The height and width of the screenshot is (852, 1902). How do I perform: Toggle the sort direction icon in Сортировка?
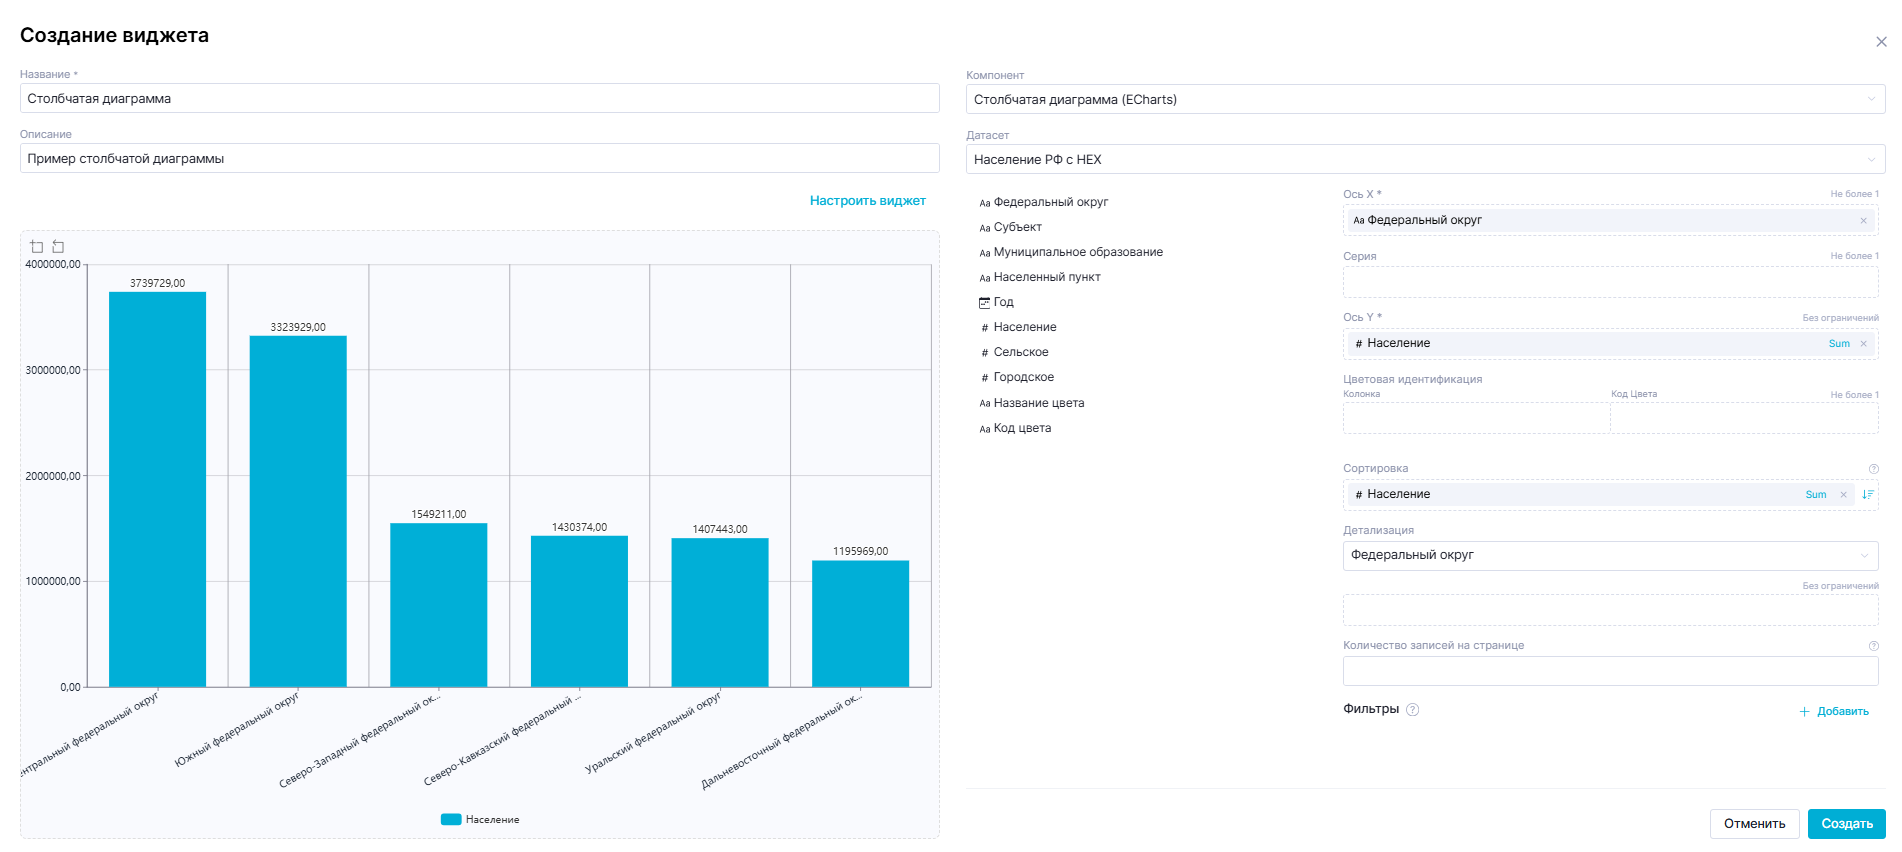pyautogui.click(x=1867, y=495)
